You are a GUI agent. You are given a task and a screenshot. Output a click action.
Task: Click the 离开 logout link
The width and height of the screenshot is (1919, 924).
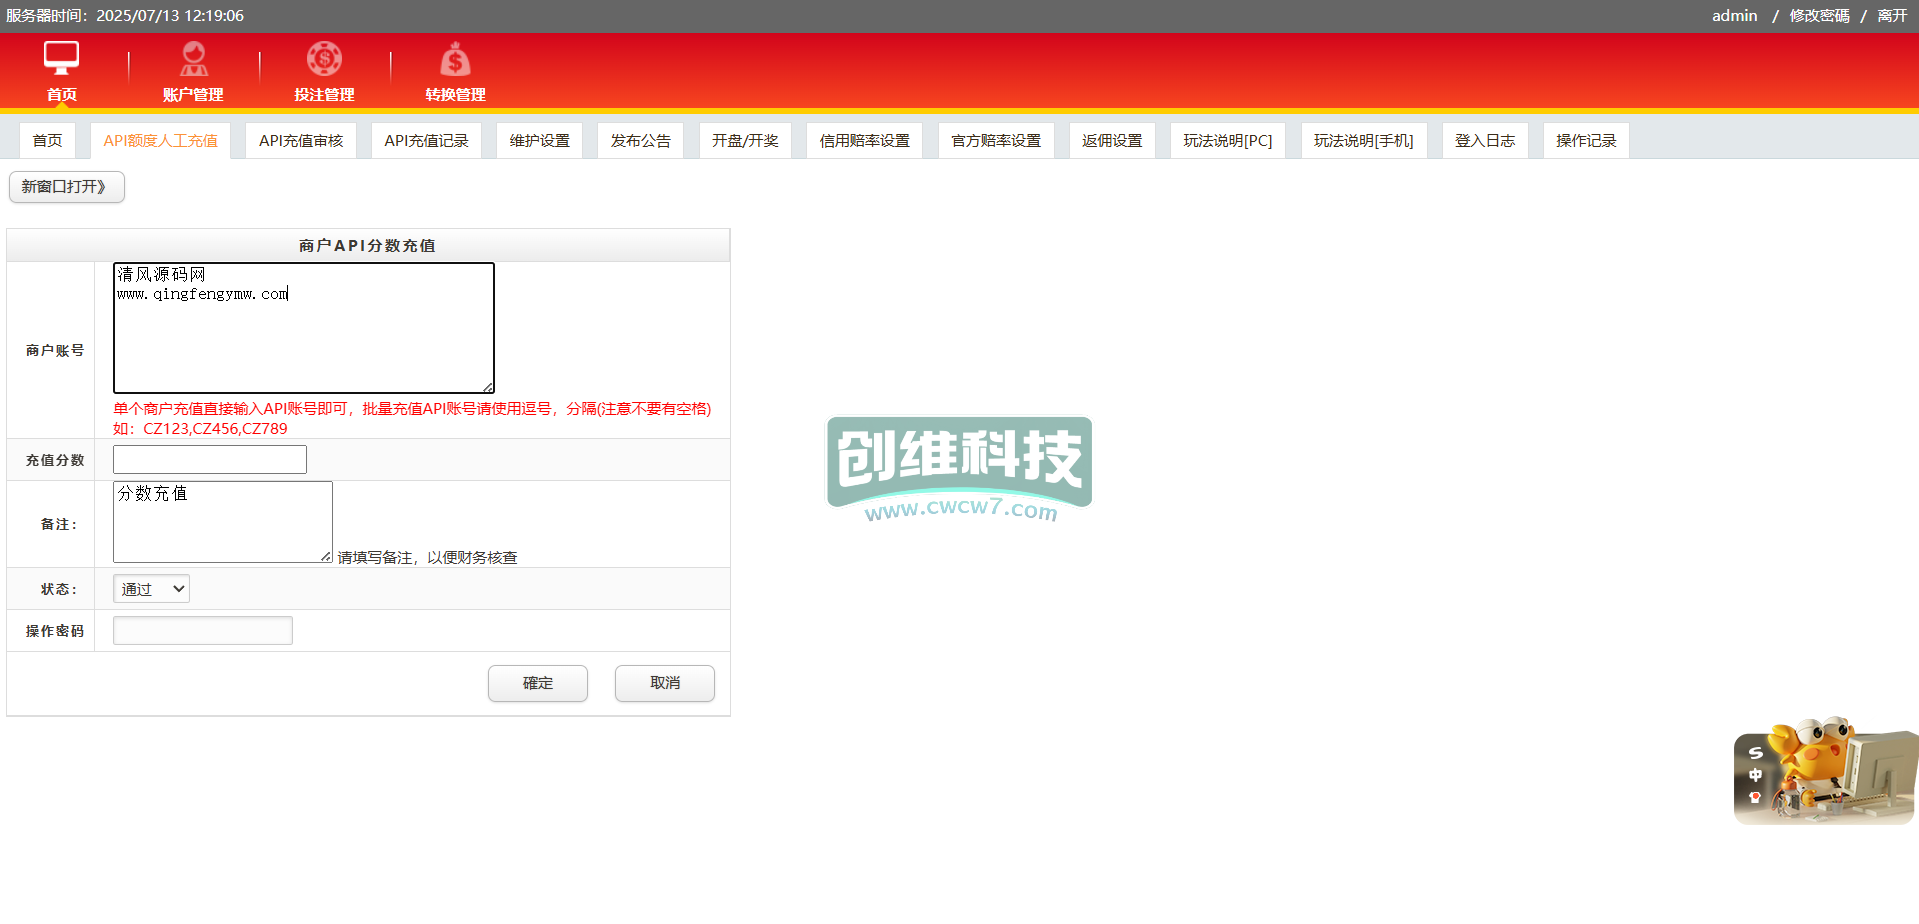pyautogui.click(x=1892, y=16)
